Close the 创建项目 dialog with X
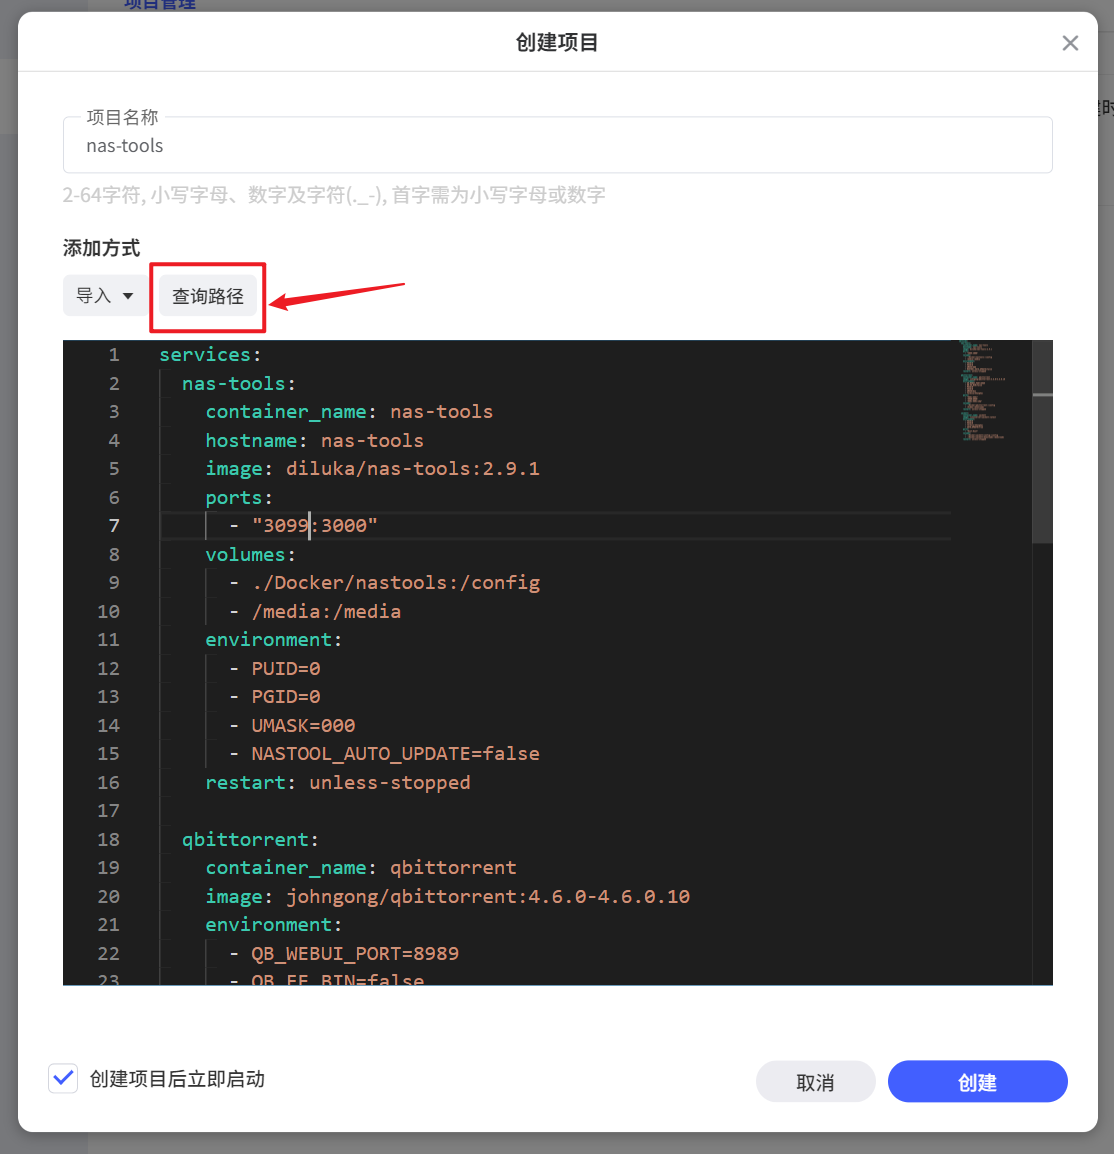Viewport: 1114px width, 1154px height. pyautogui.click(x=1070, y=43)
